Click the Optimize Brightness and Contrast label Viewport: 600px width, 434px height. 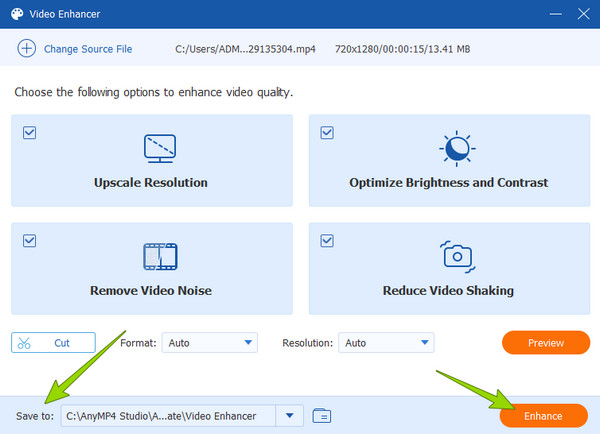pyautogui.click(x=448, y=183)
